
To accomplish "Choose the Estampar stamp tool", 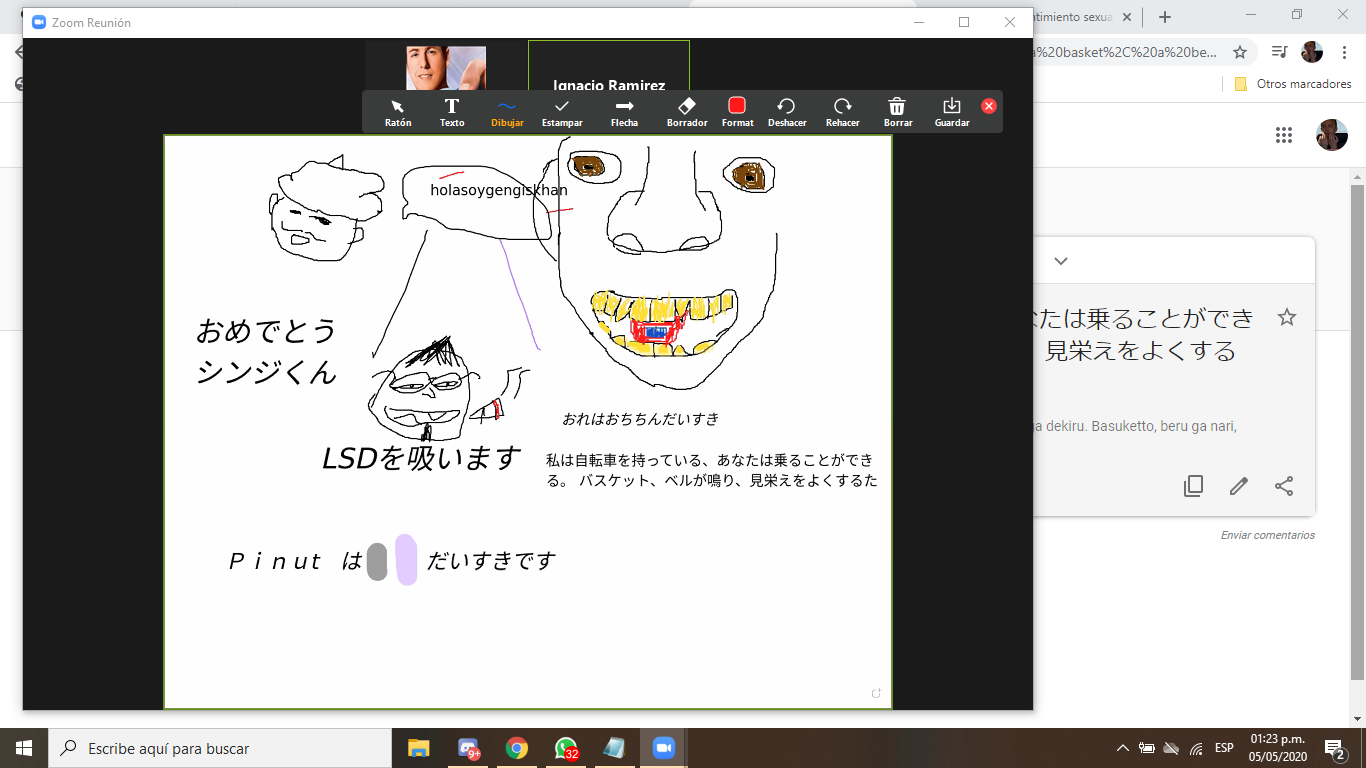I will [x=562, y=111].
